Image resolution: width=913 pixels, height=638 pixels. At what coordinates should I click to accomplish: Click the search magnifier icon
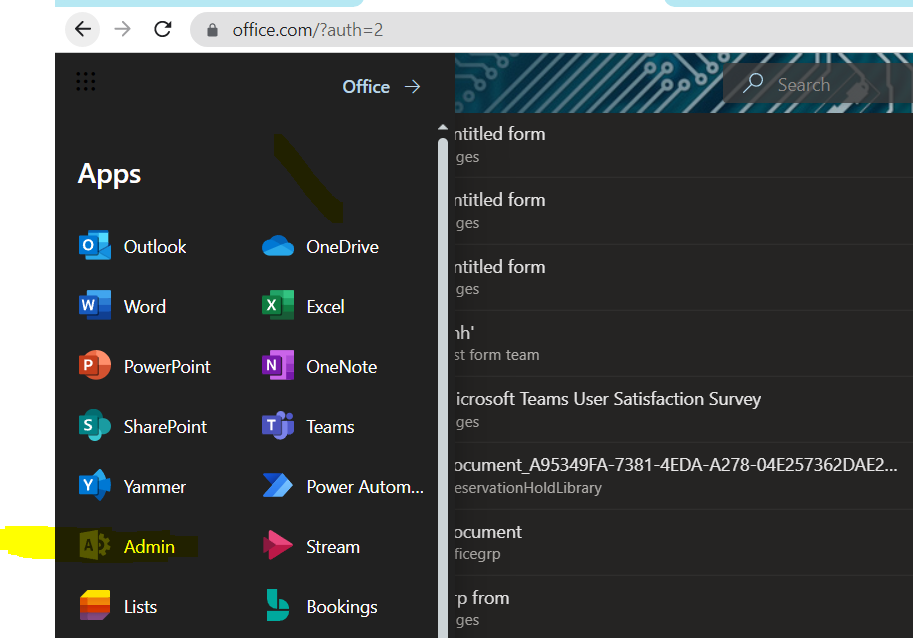(753, 83)
